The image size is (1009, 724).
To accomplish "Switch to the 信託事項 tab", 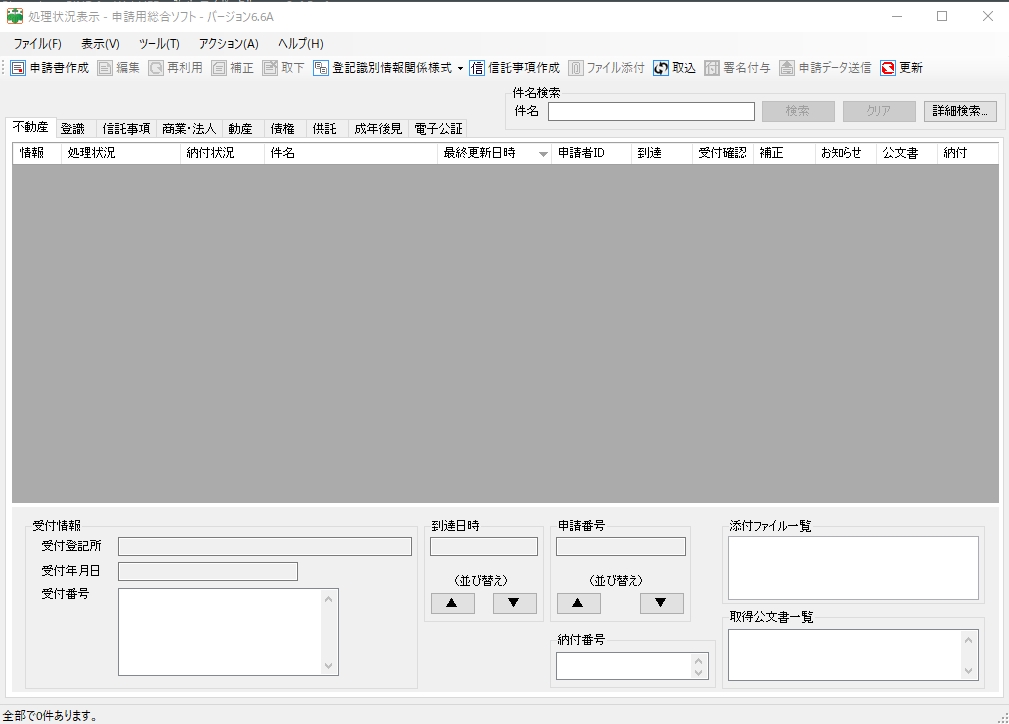I will (x=126, y=129).
